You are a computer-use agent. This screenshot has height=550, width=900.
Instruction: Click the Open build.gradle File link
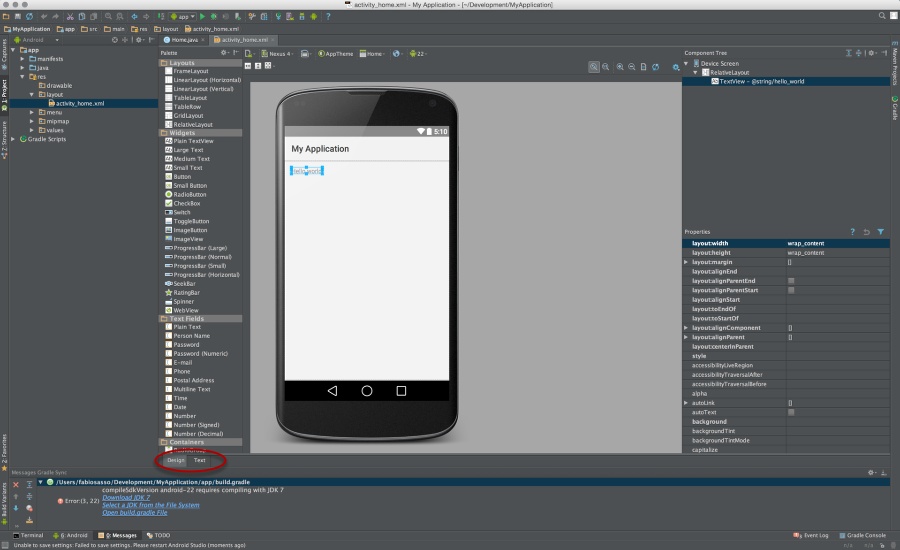[x=135, y=512]
